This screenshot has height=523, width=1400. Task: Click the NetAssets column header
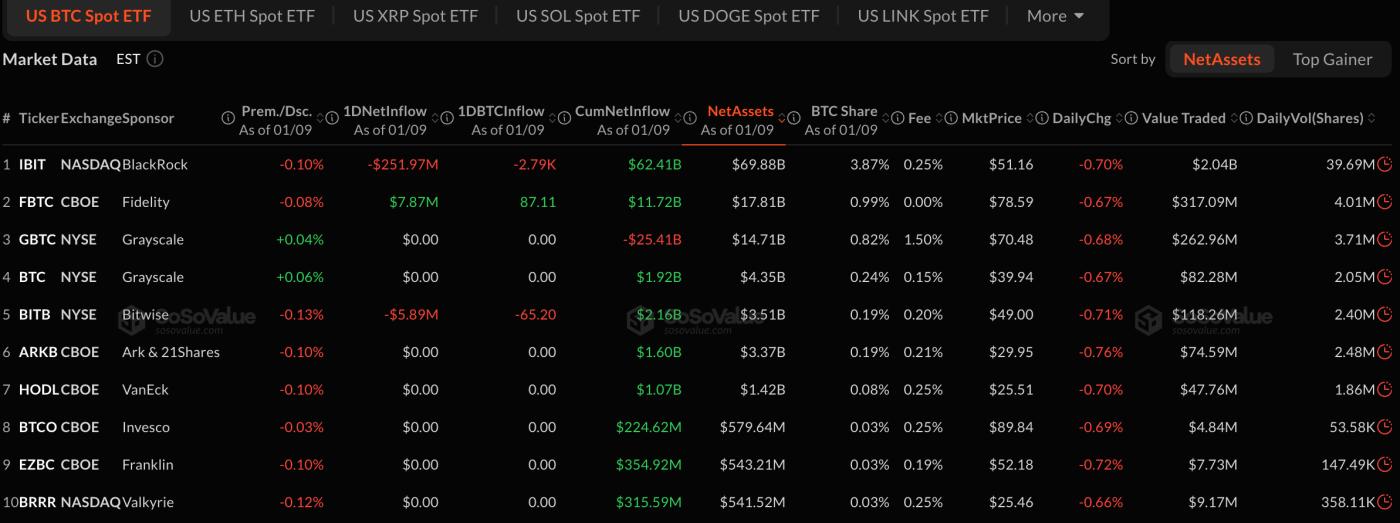tap(739, 111)
